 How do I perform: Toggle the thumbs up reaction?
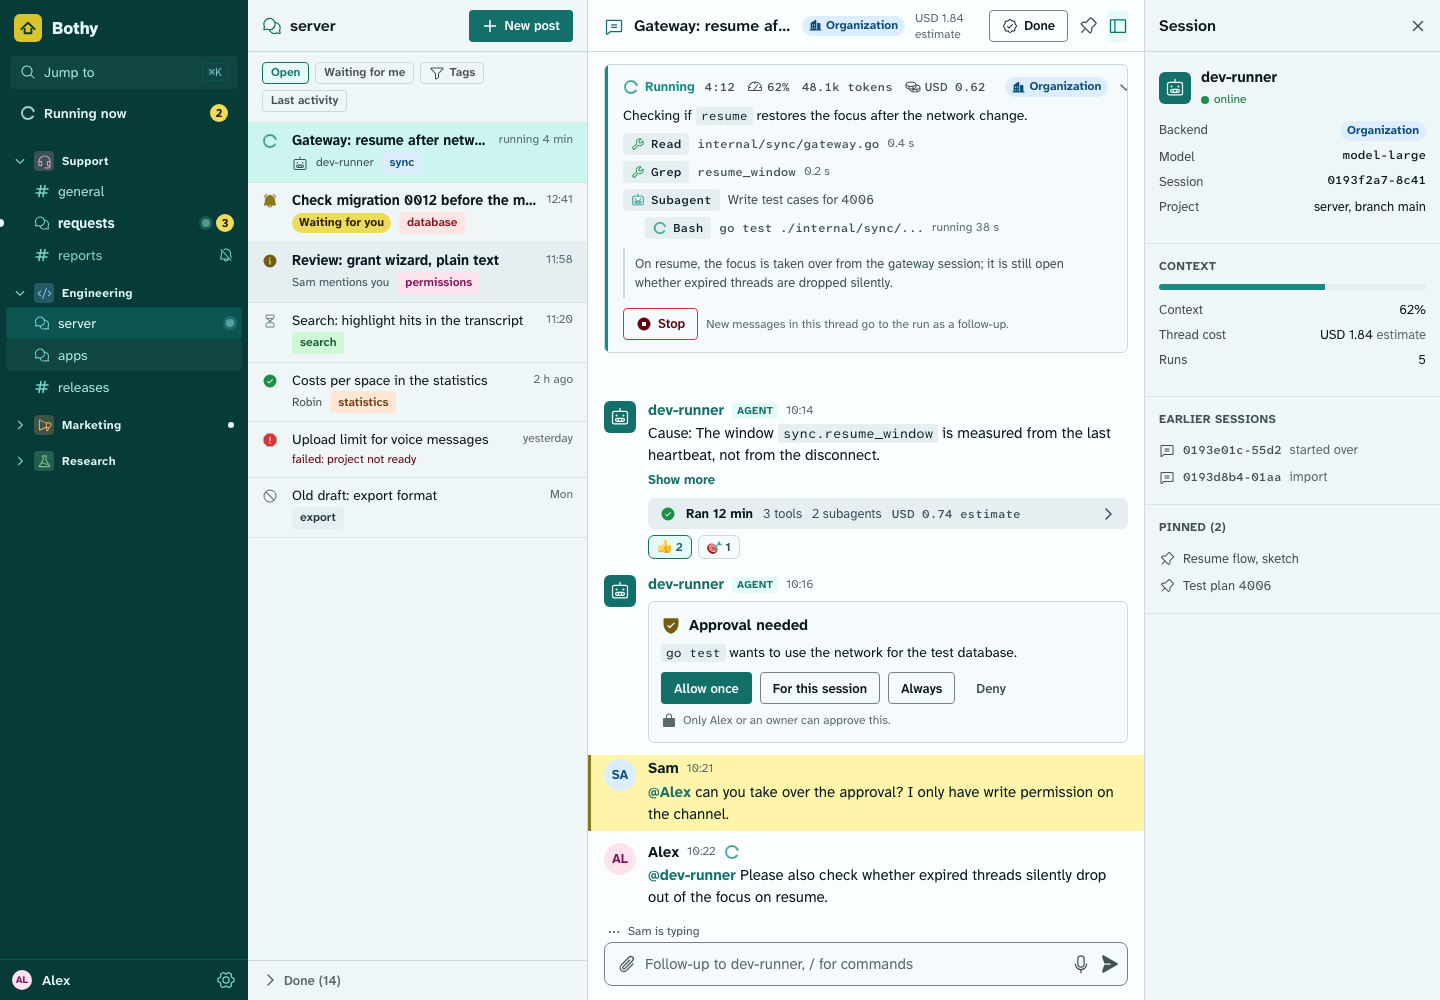point(670,547)
